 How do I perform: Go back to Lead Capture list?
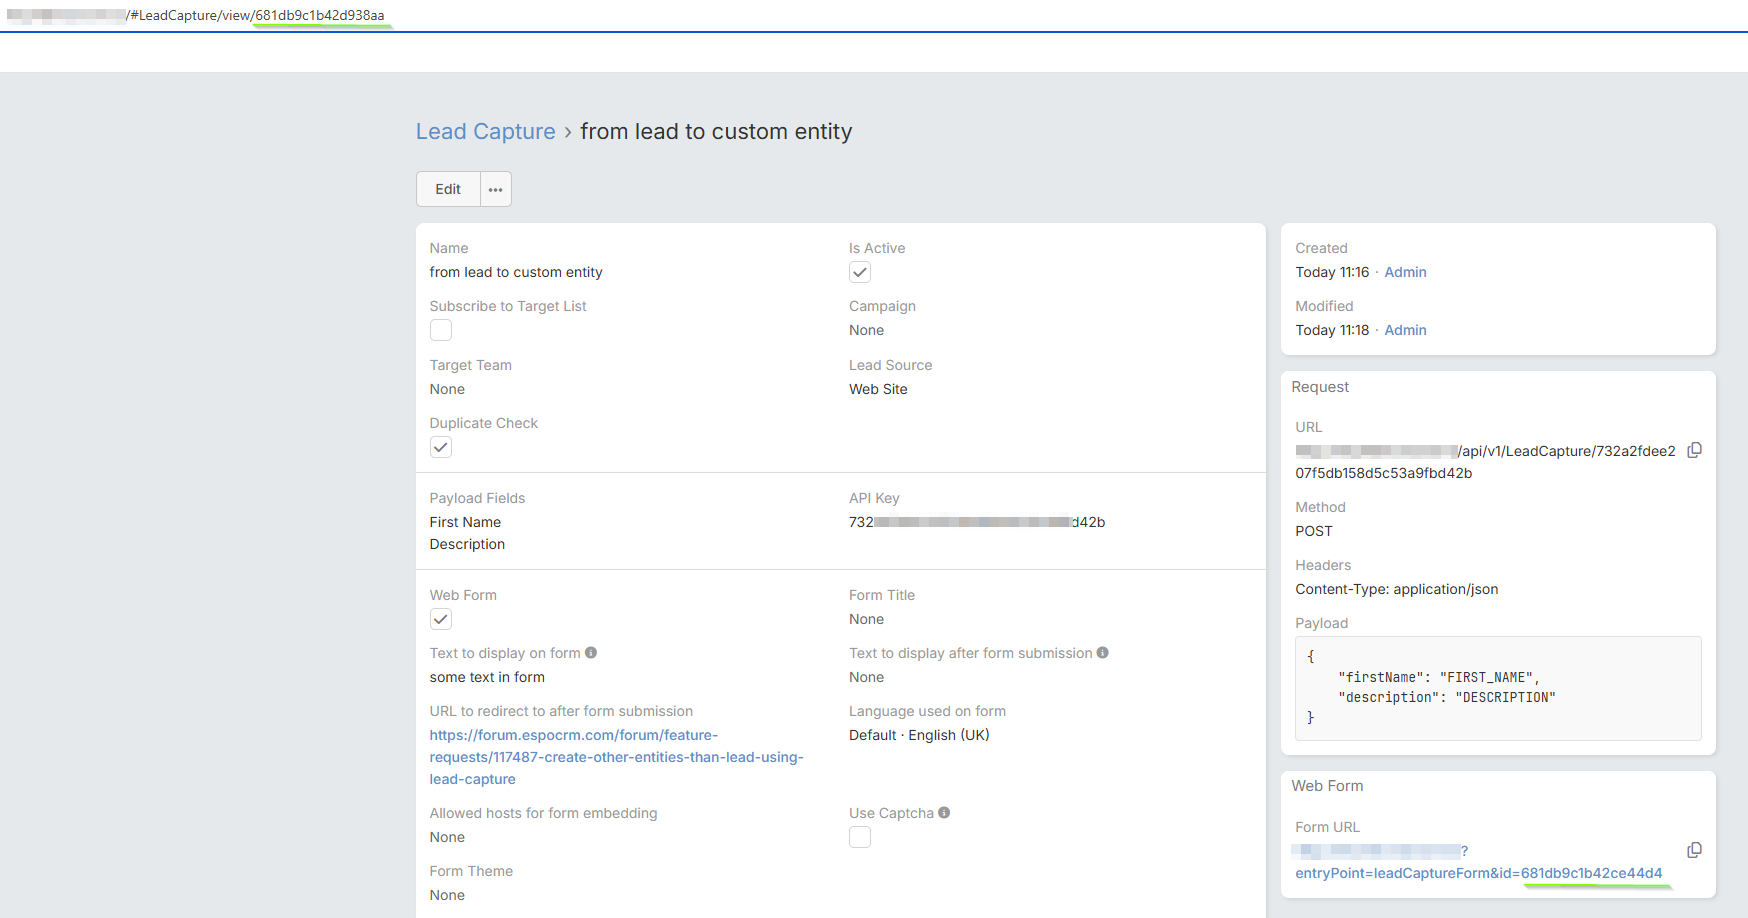pos(485,132)
